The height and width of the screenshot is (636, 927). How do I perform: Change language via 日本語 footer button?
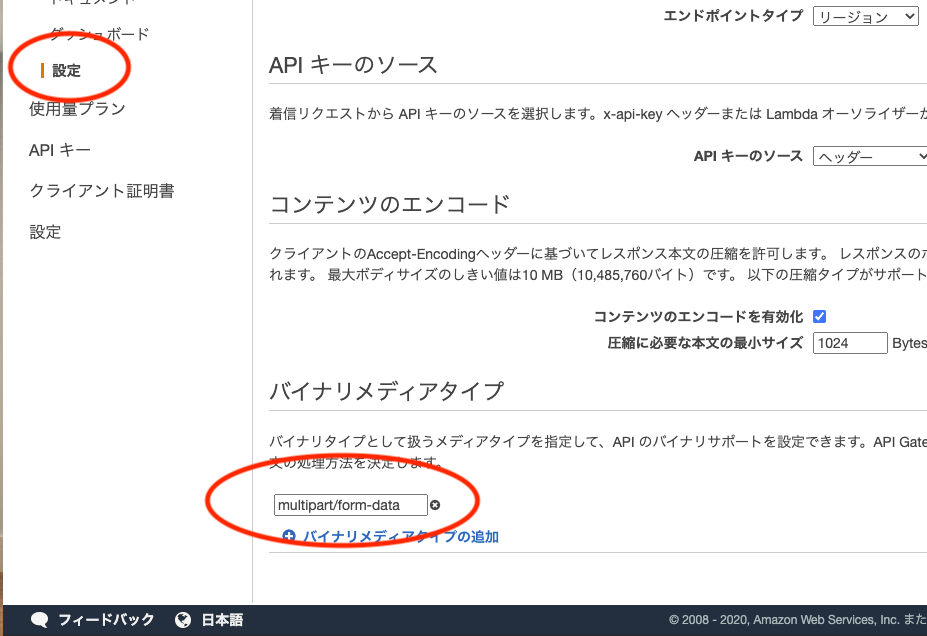(222, 620)
